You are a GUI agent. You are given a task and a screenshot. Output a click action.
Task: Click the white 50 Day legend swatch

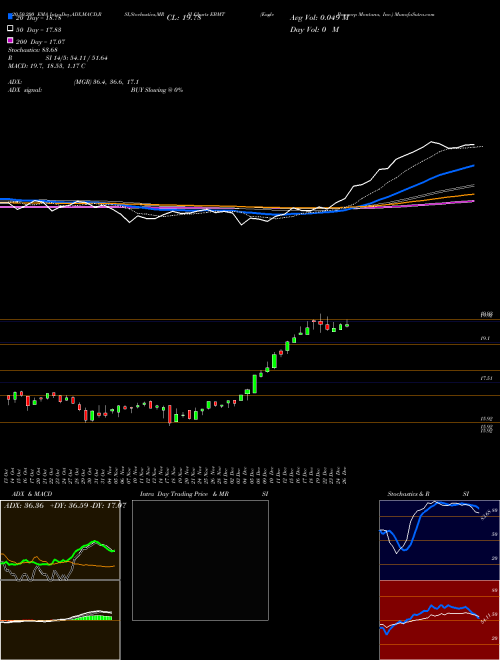(x=11, y=29)
